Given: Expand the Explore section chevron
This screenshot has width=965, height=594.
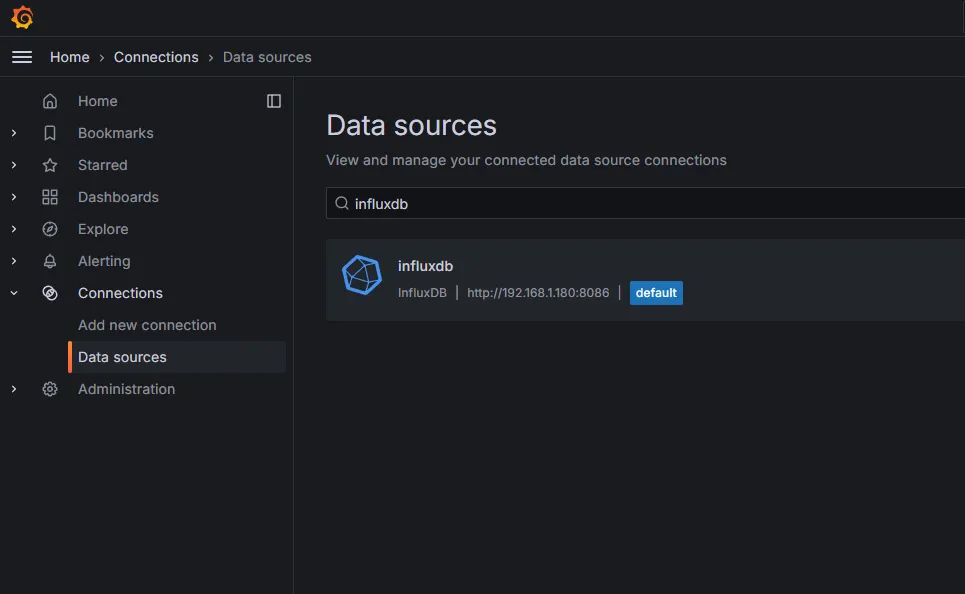Looking at the screenshot, I should pos(14,229).
